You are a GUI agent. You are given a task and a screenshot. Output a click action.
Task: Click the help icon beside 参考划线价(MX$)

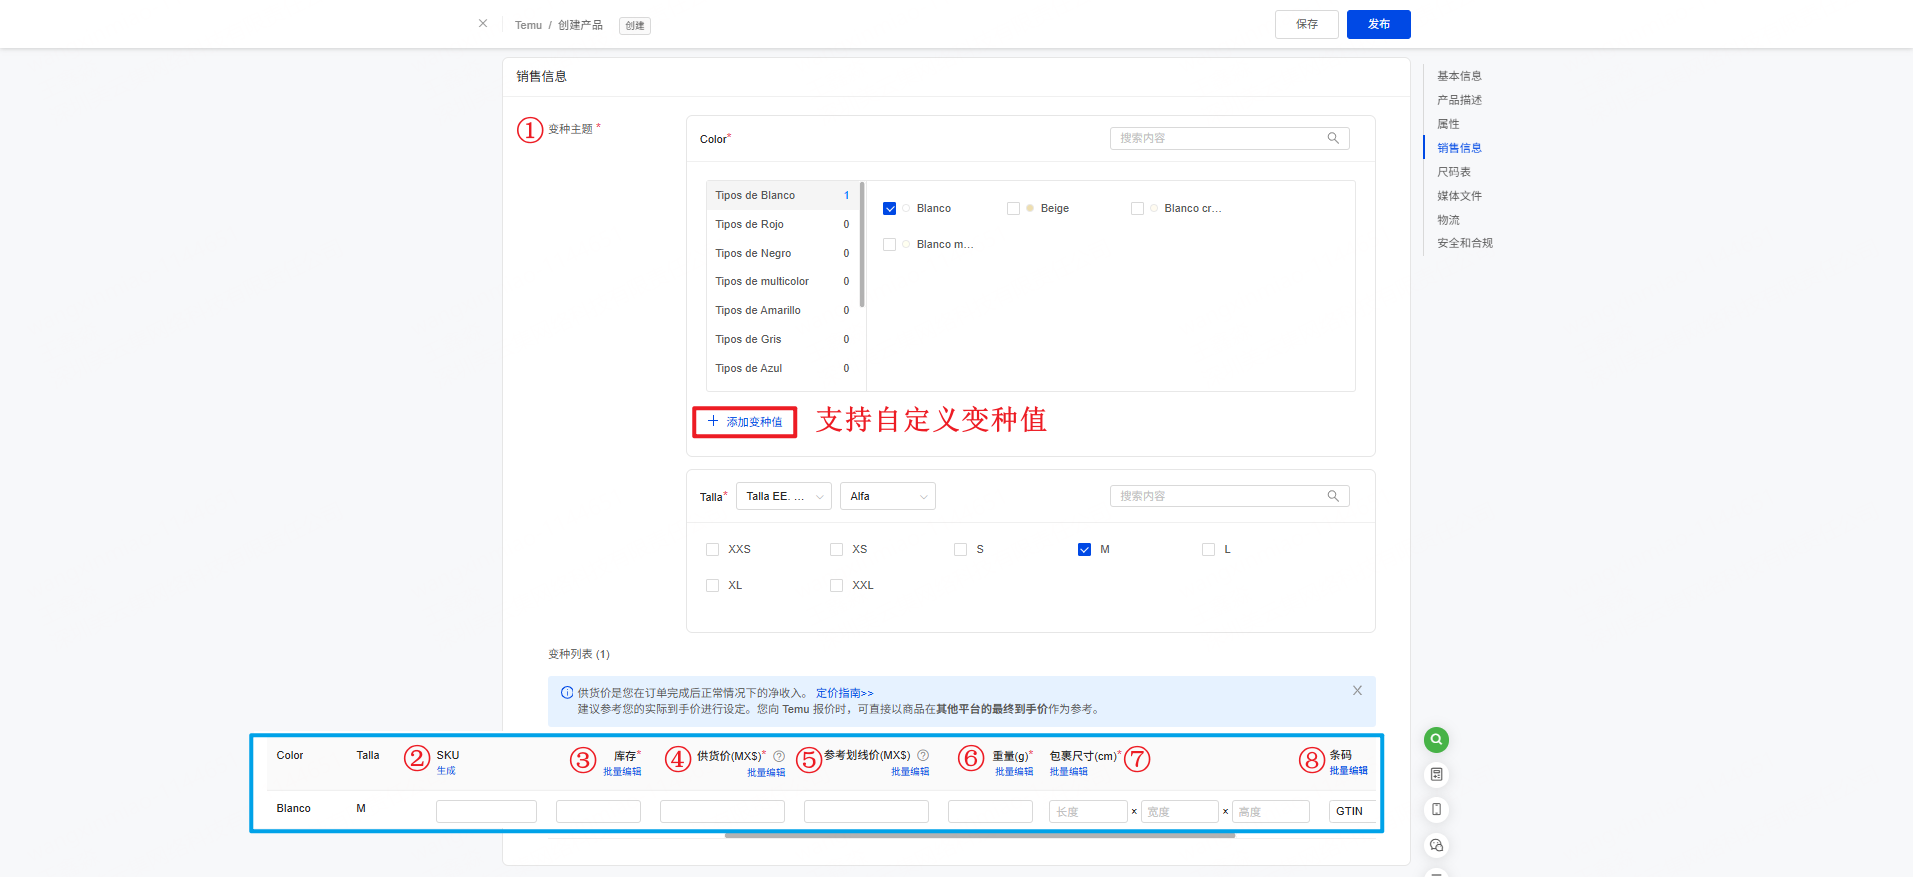[923, 756]
